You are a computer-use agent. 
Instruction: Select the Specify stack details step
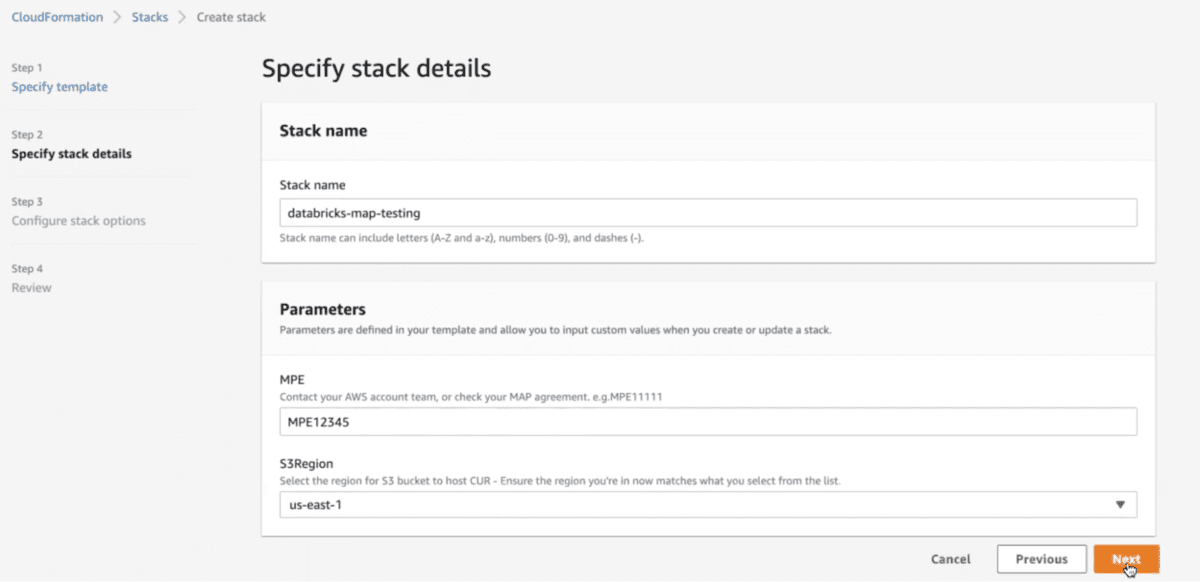(x=71, y=154)
